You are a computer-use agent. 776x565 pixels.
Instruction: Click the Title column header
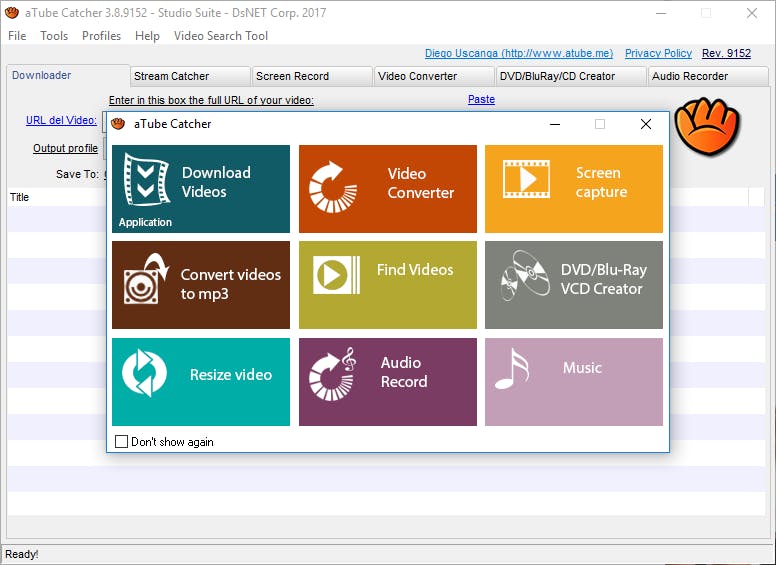tap(19, 197)
